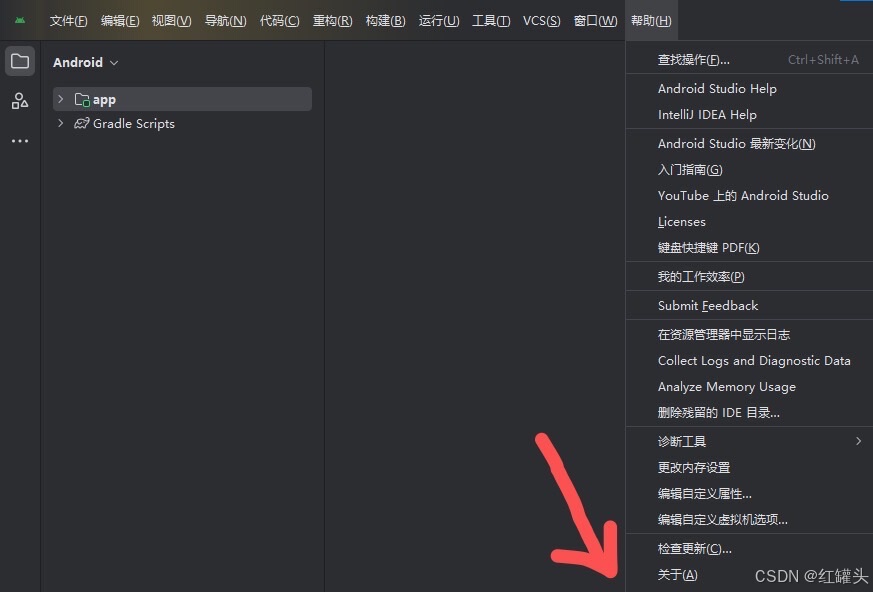This screenshot has height=592, width=873.
Task: Open Android Studio 最新变化(N)
Action: pos(749,144)
